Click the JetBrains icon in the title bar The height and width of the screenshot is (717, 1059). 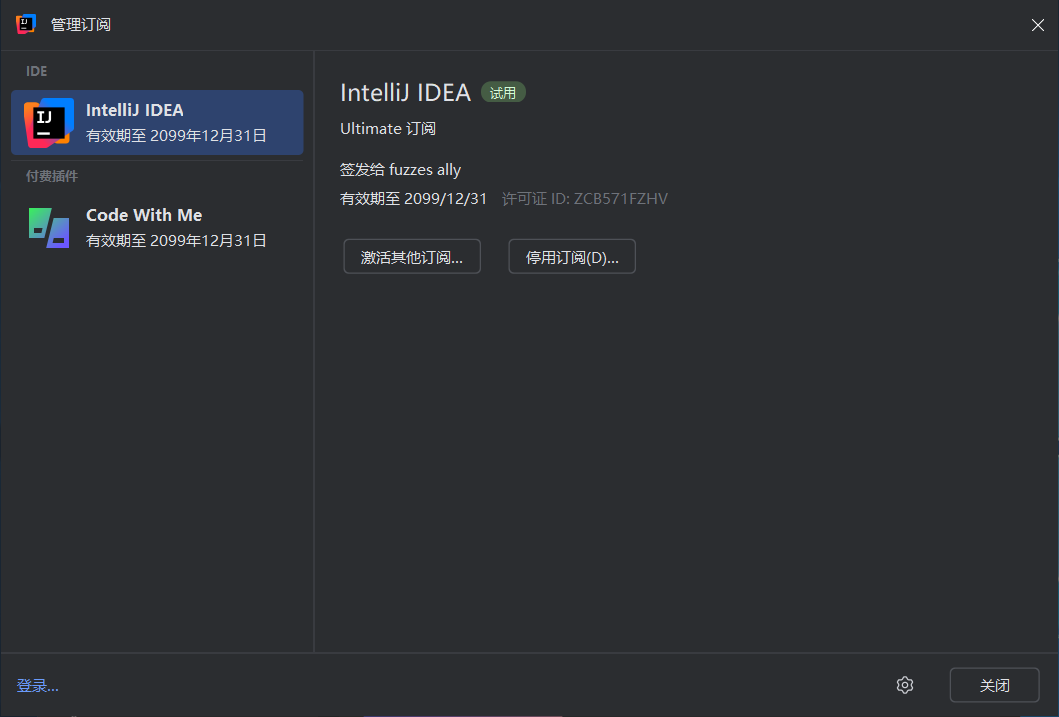click(x=26, y=24)
